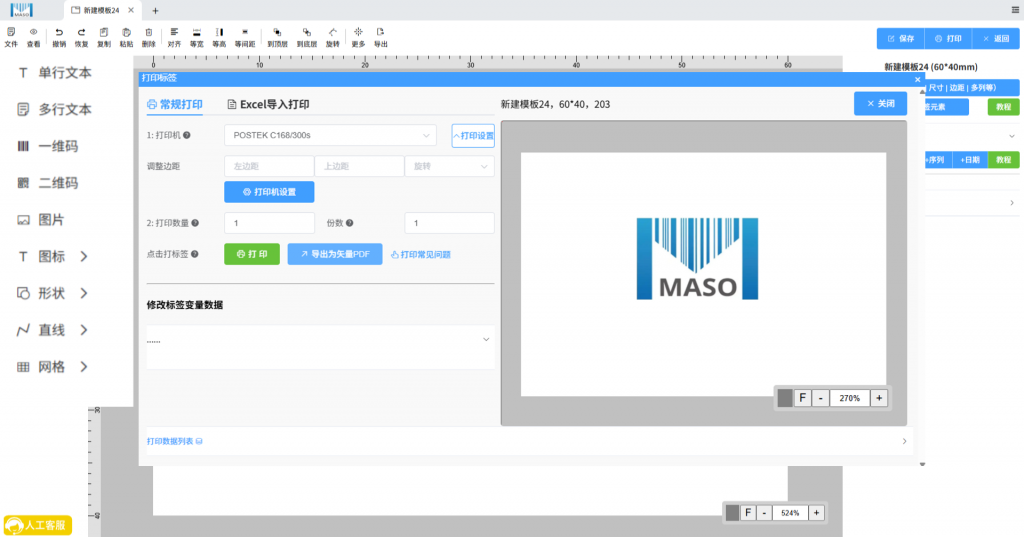Click the green 打印 button
The image size is (1024, 537).
(252, 254)
